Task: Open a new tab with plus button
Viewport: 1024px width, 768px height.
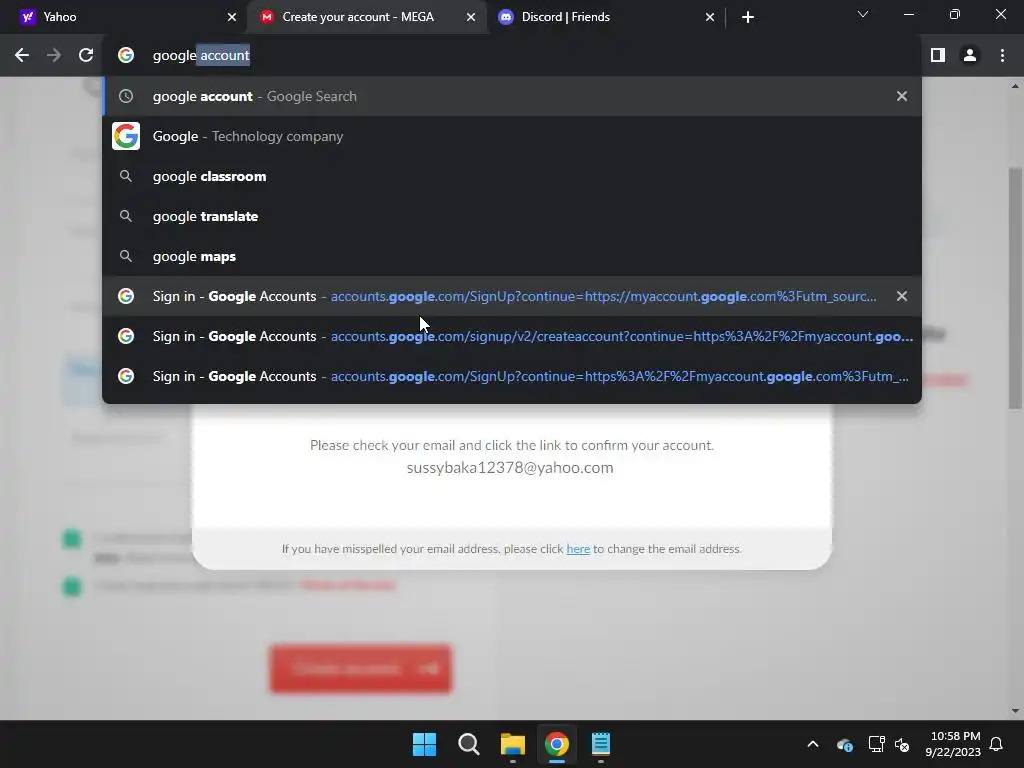Action: [748, 17]
